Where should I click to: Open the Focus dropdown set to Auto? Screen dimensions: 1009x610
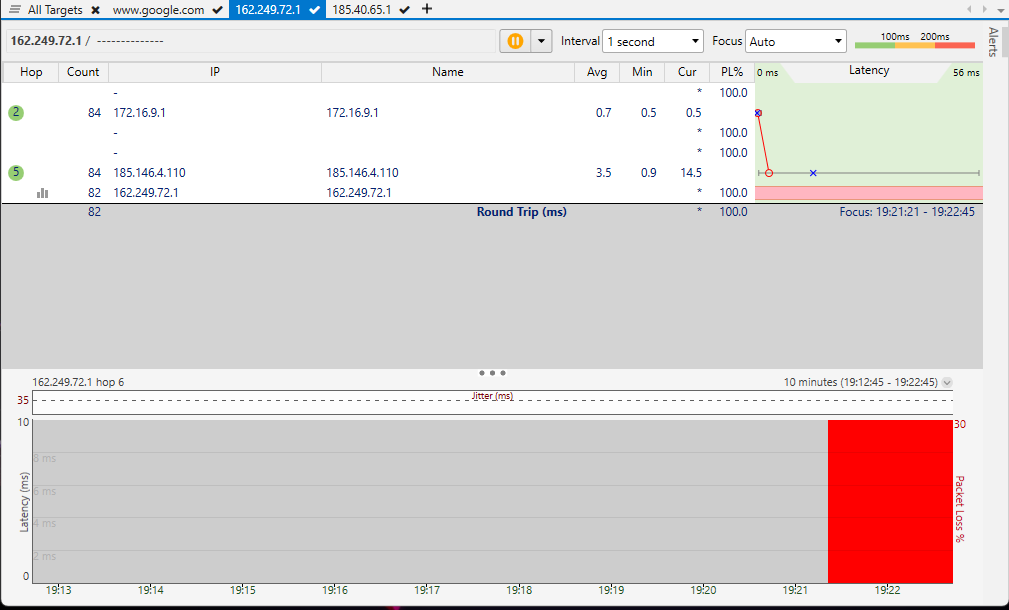(796, 42)
